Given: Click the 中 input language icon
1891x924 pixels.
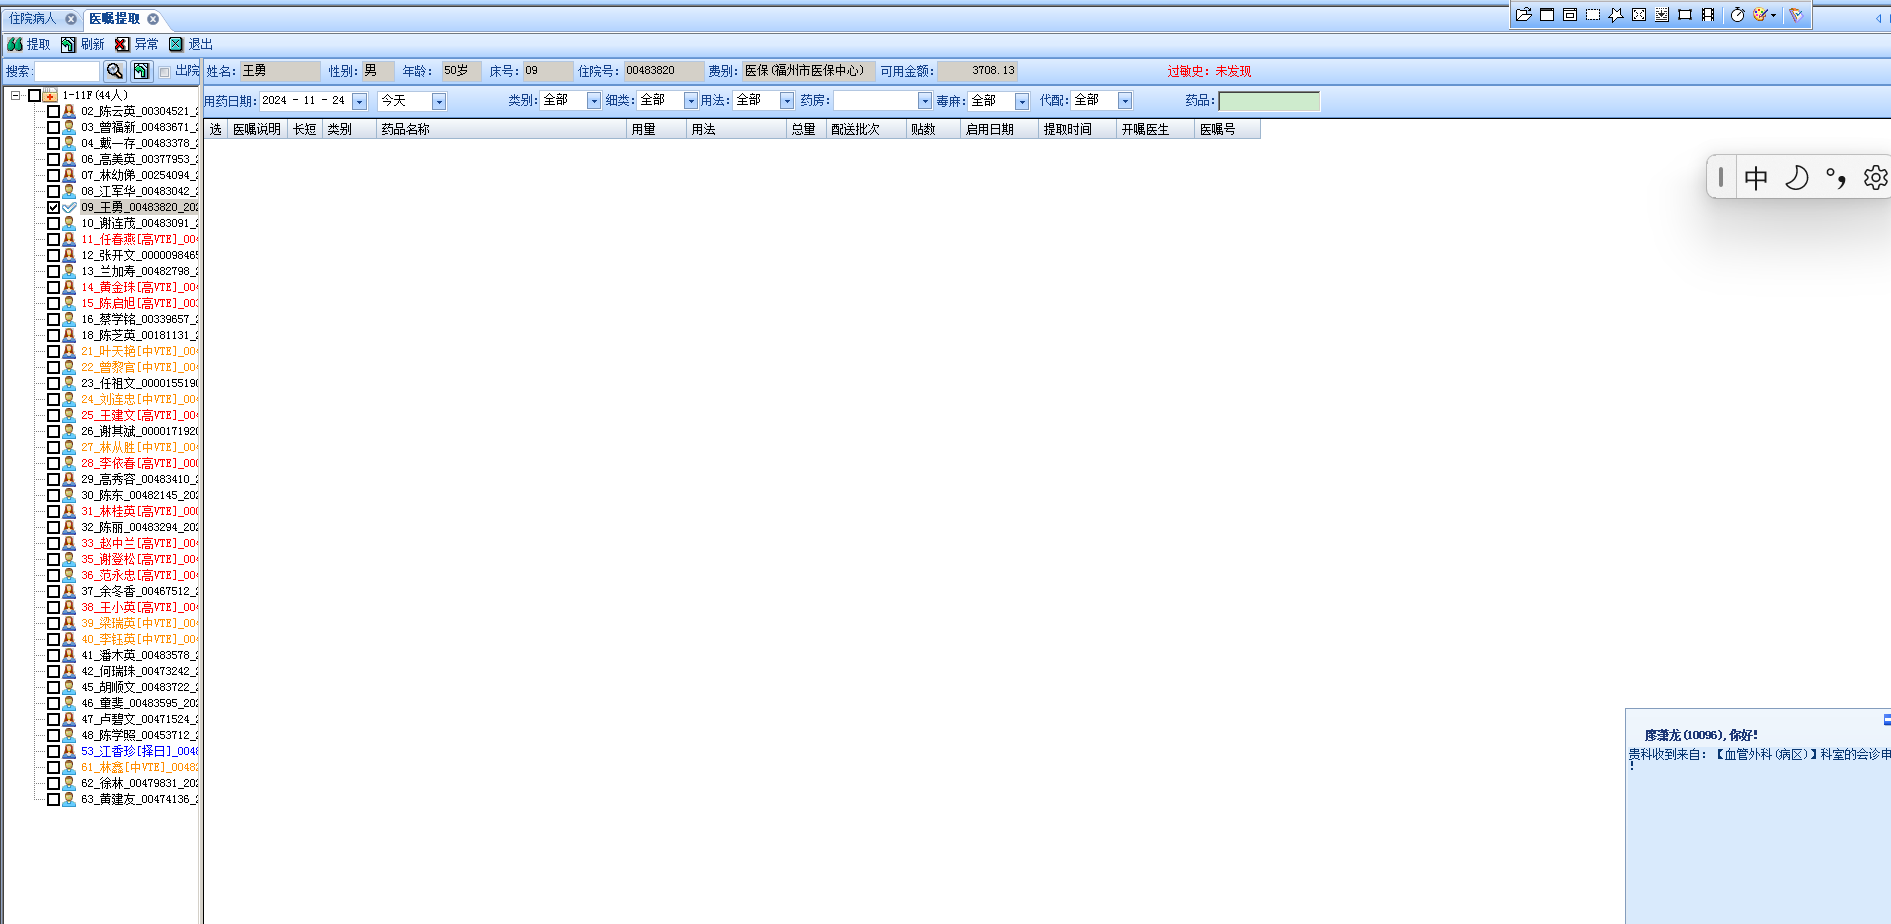Looking at the screenshot, I should pyautogui.click(x=1756, y=178).
